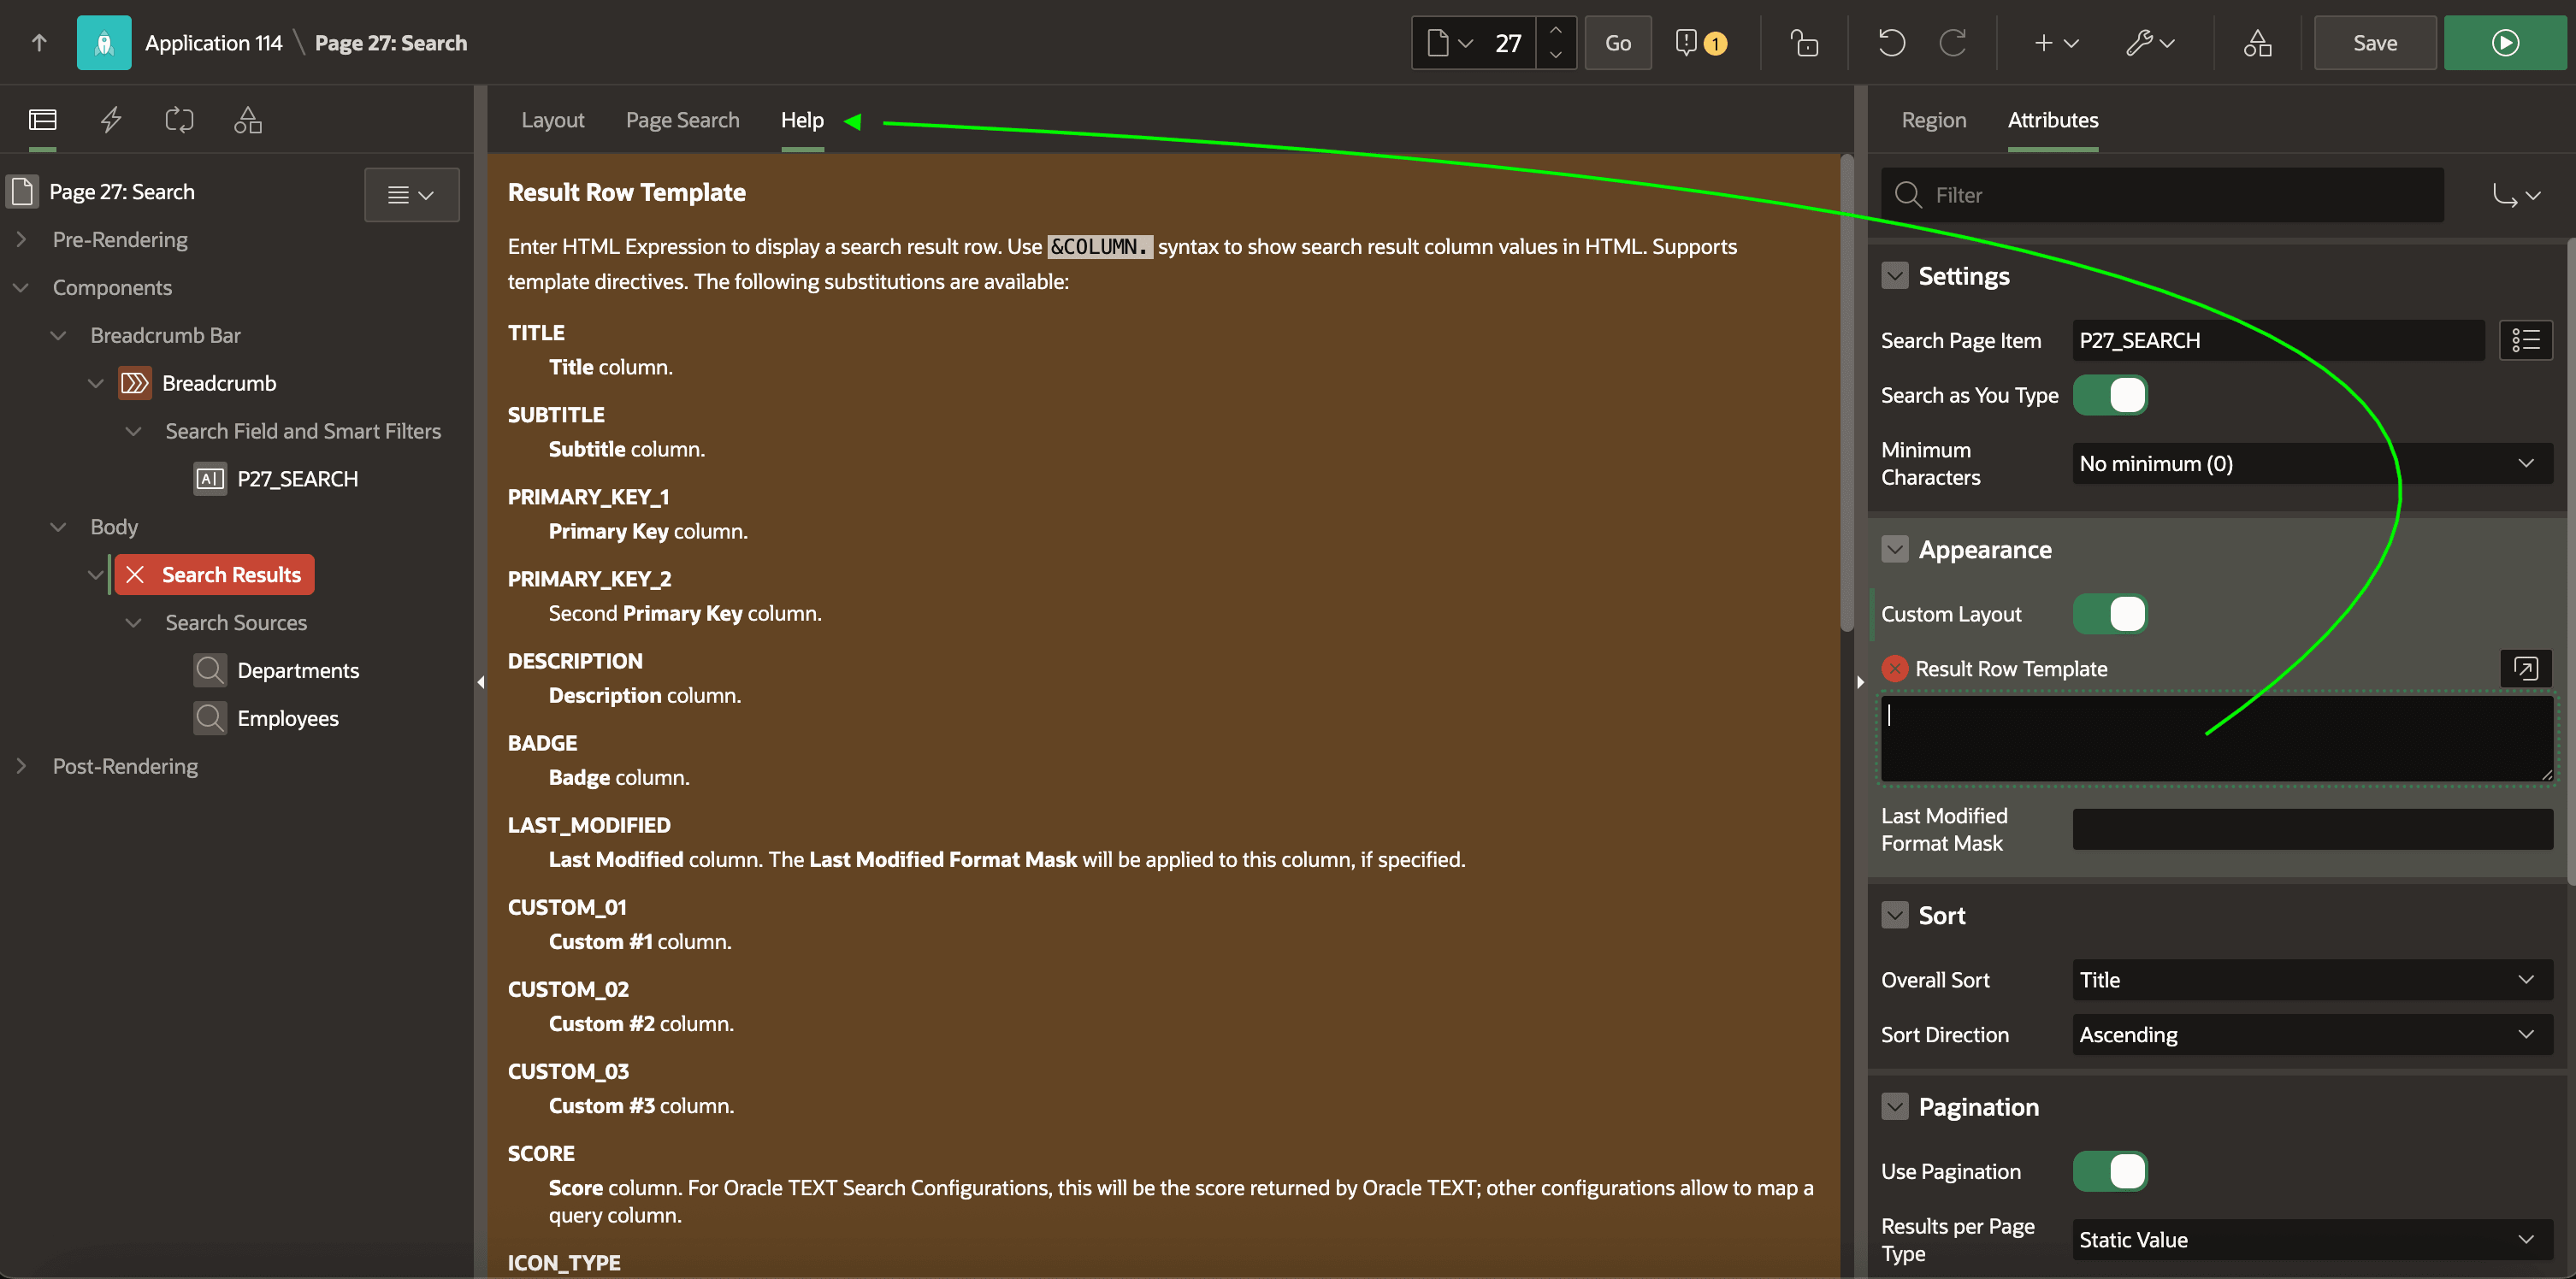
Task: Select Page 27: Search root node
Action: click(122, 191)
